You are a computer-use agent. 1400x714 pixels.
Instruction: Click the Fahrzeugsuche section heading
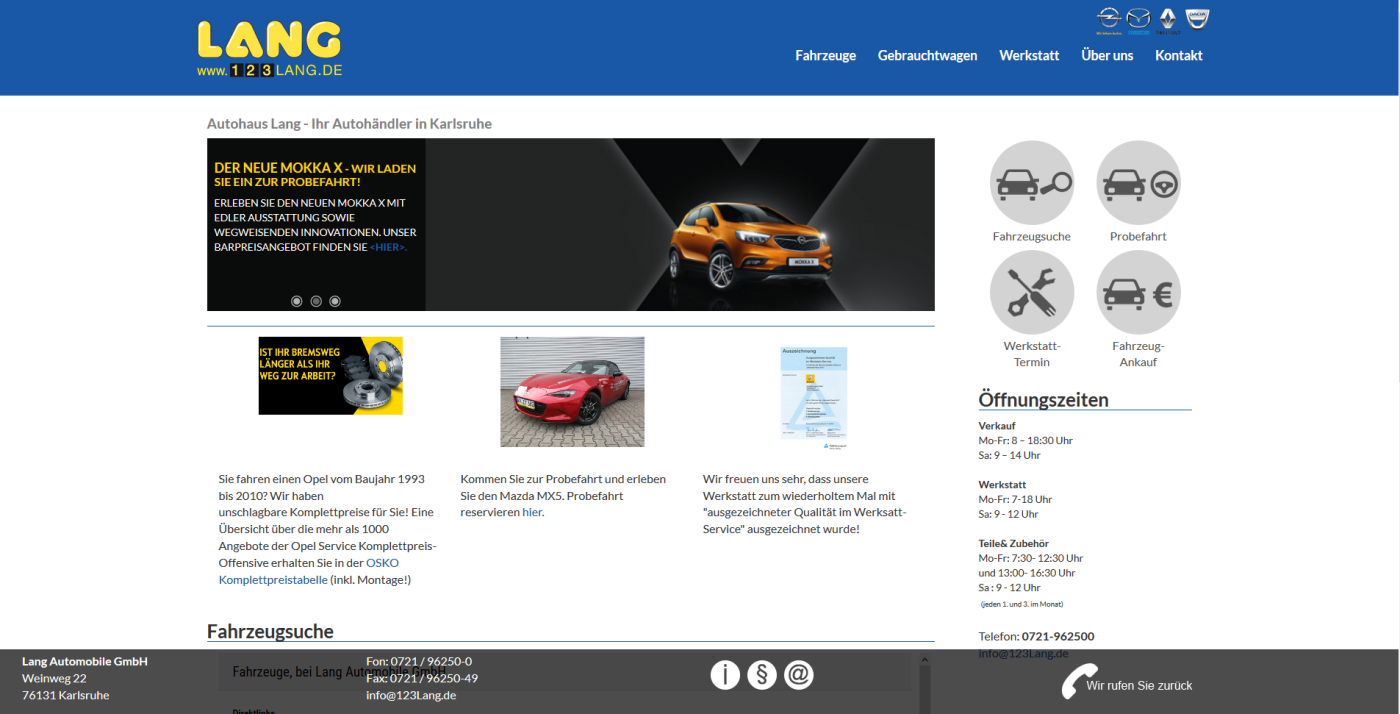[270, 631]
